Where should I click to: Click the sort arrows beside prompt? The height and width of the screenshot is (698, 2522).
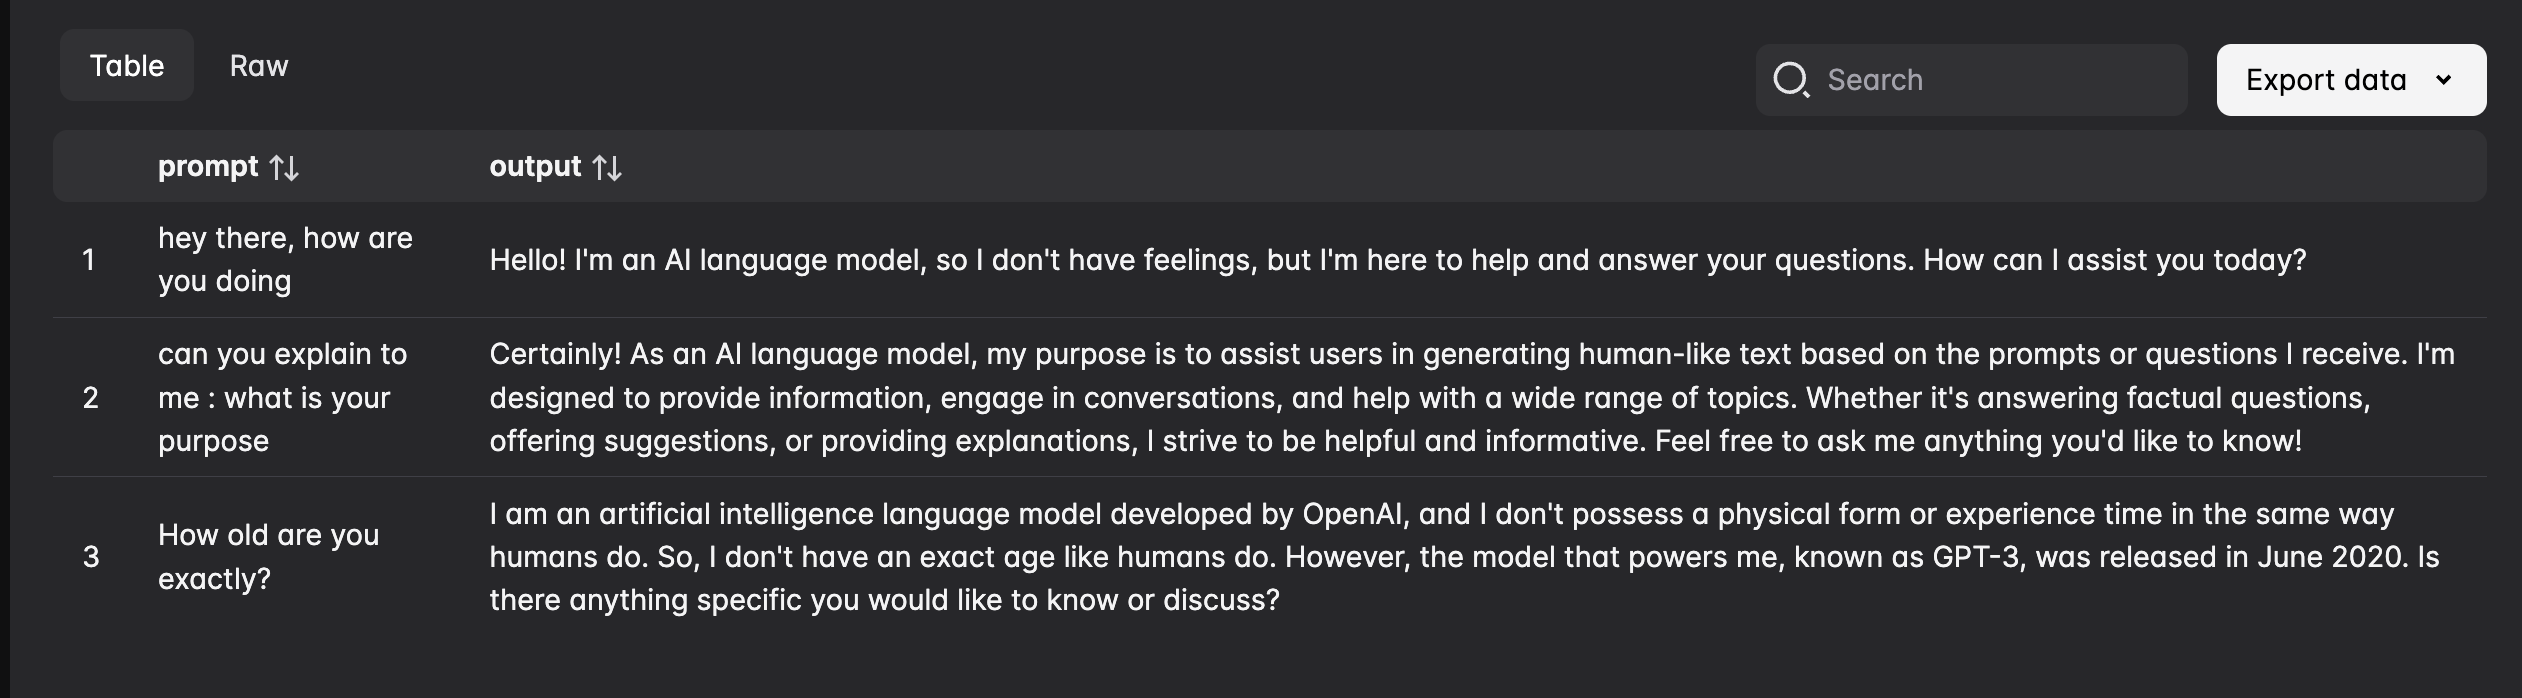284,168
